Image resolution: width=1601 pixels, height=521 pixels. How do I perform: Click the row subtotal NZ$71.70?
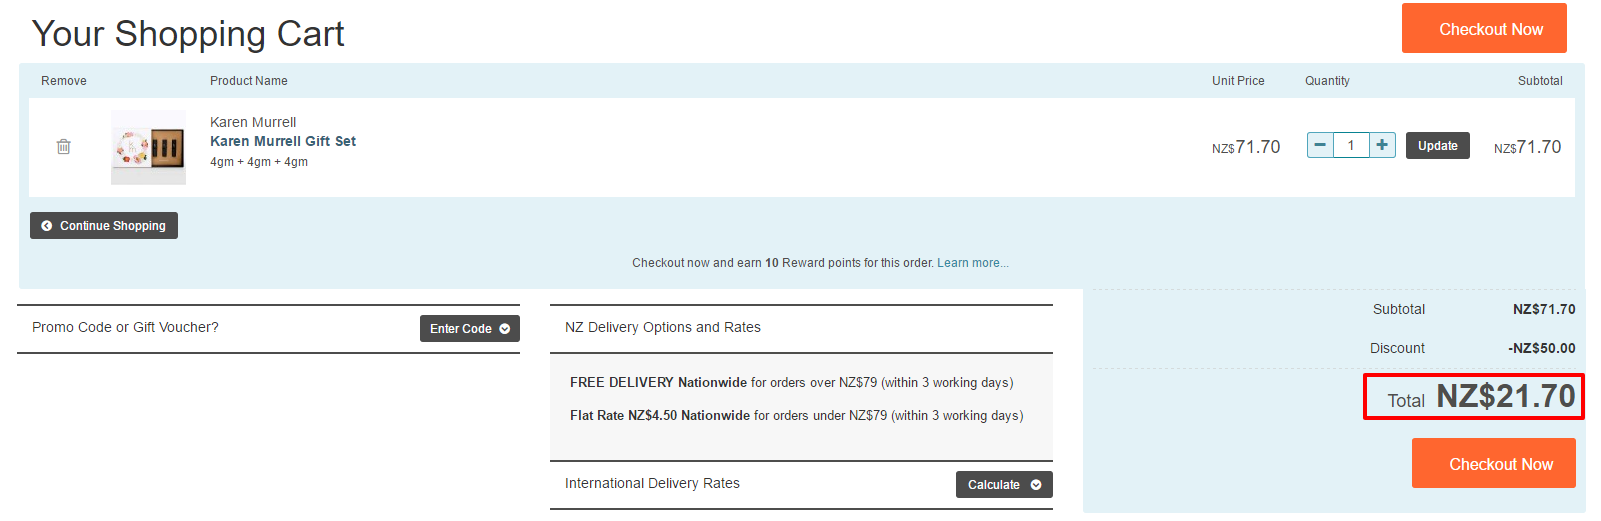tap(1527, 147)
